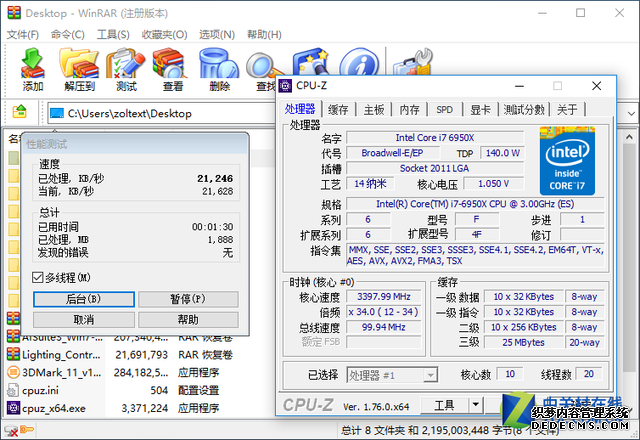Click the multiplier value x 34.0 (12 - 34)
640x440 pixels.
pyautogui.click(x=384, y=312)
